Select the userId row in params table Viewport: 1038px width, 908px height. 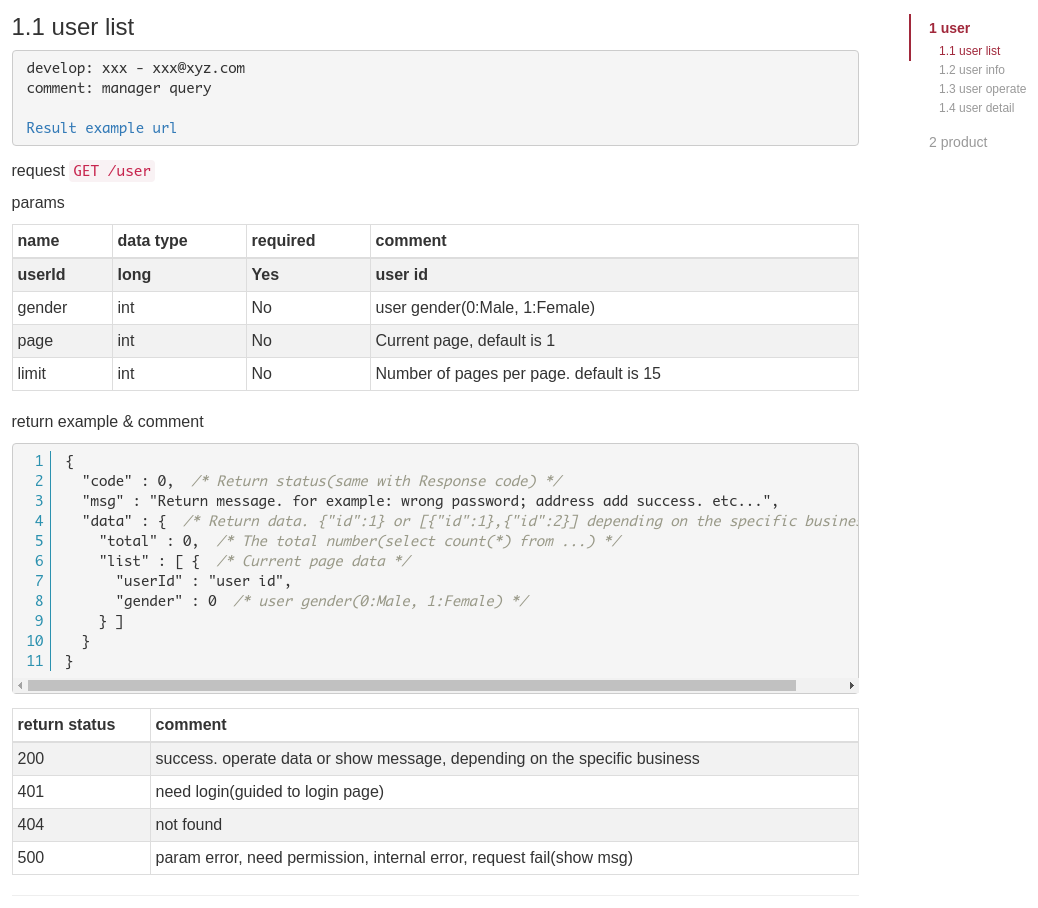point(435,275)
